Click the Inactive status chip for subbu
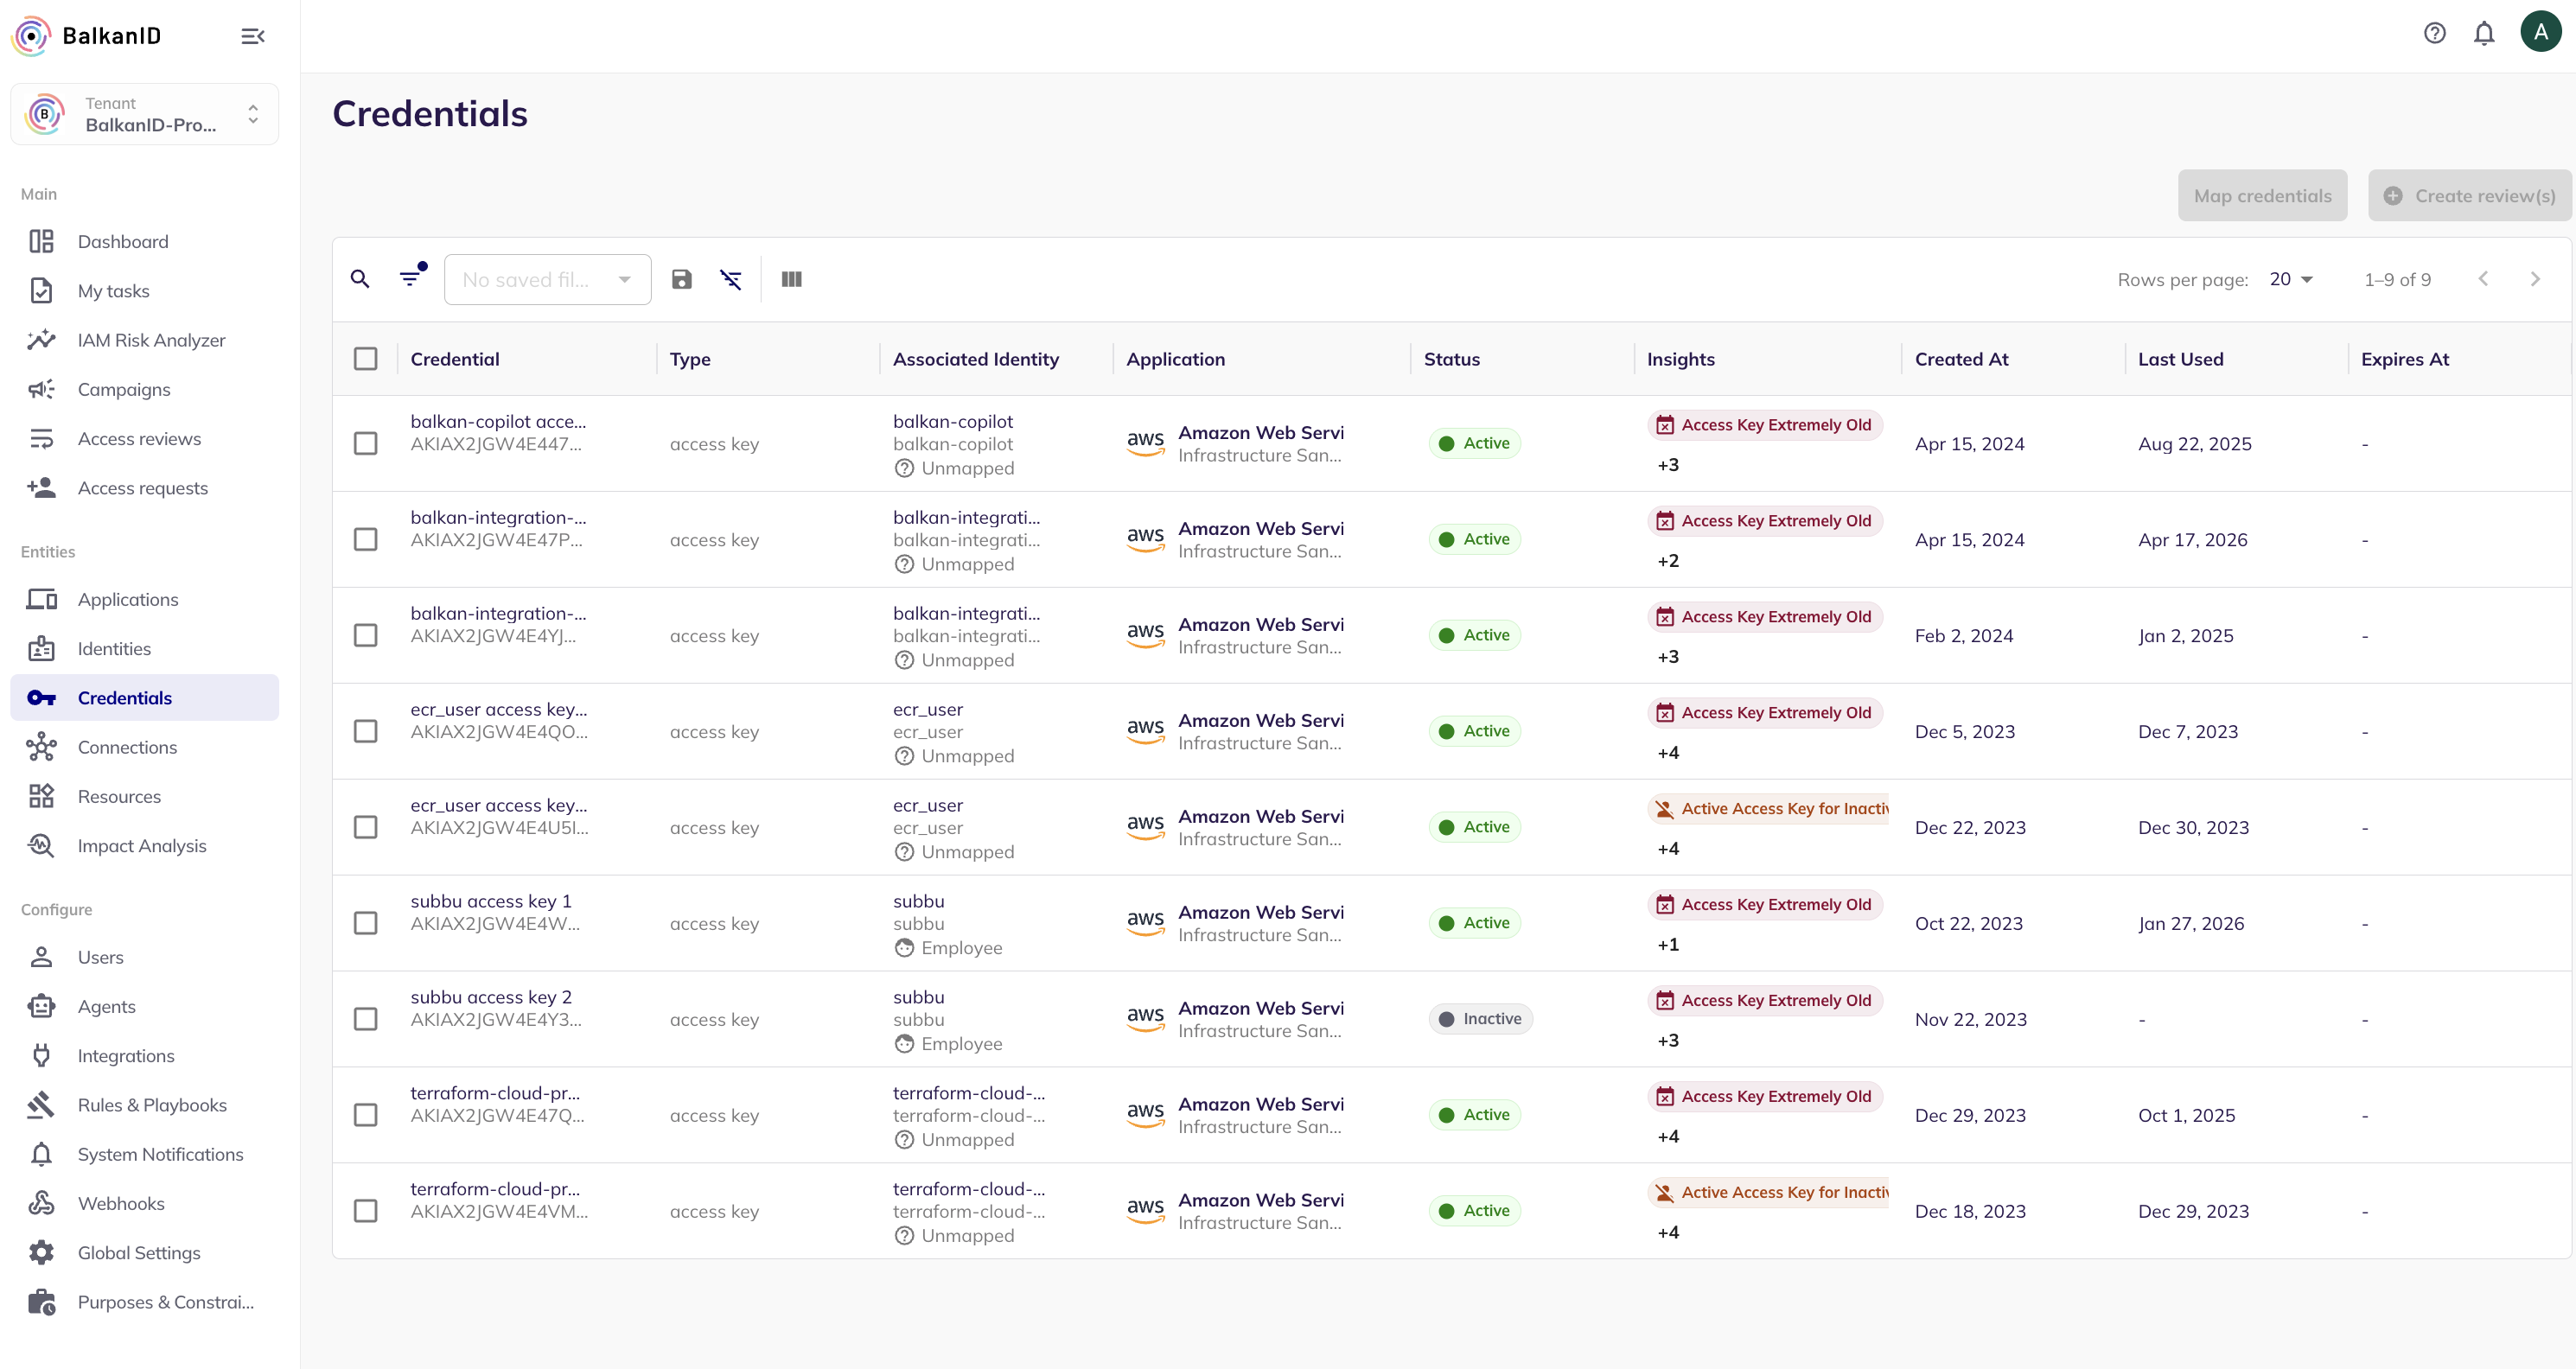 coord(1480,1019)
